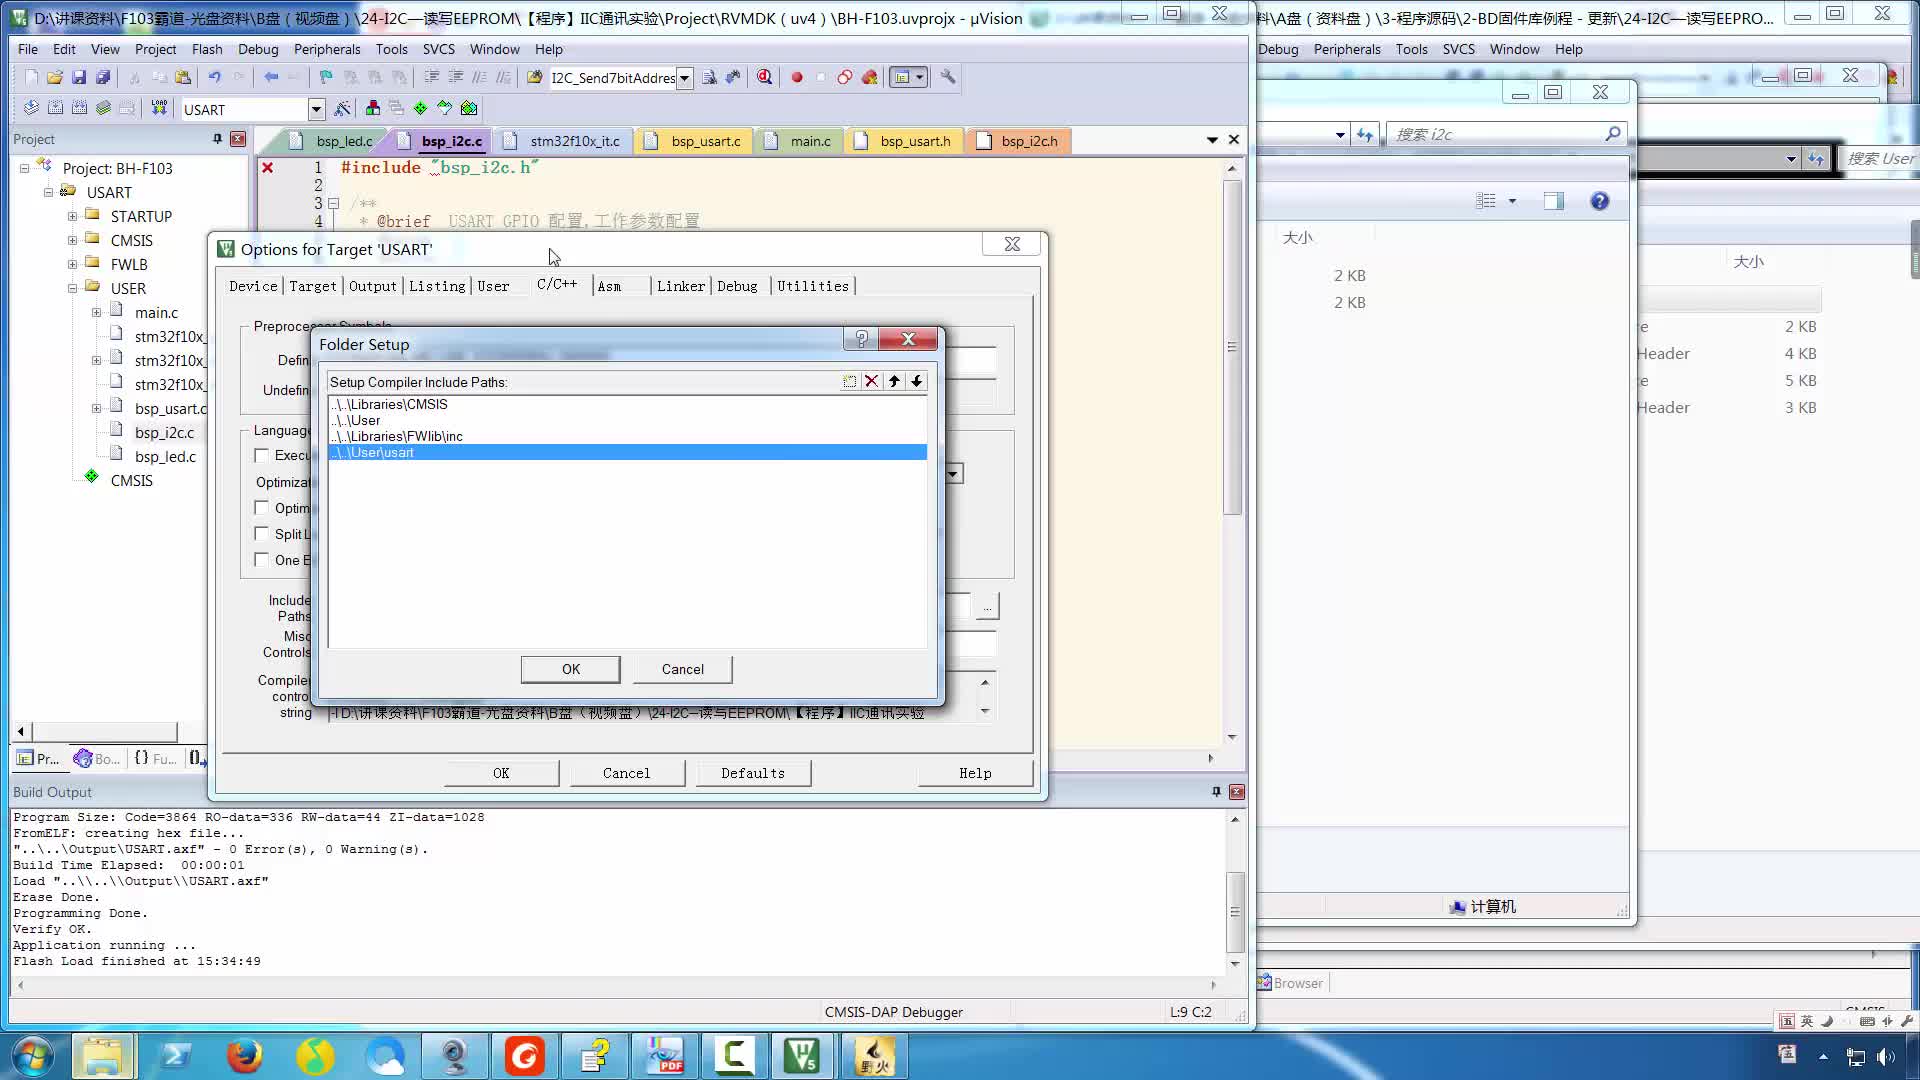This screenshot has width=1920, height=1080.
Task: Click the Build Output vertical scrollbar thumb
Action: 1235,912
